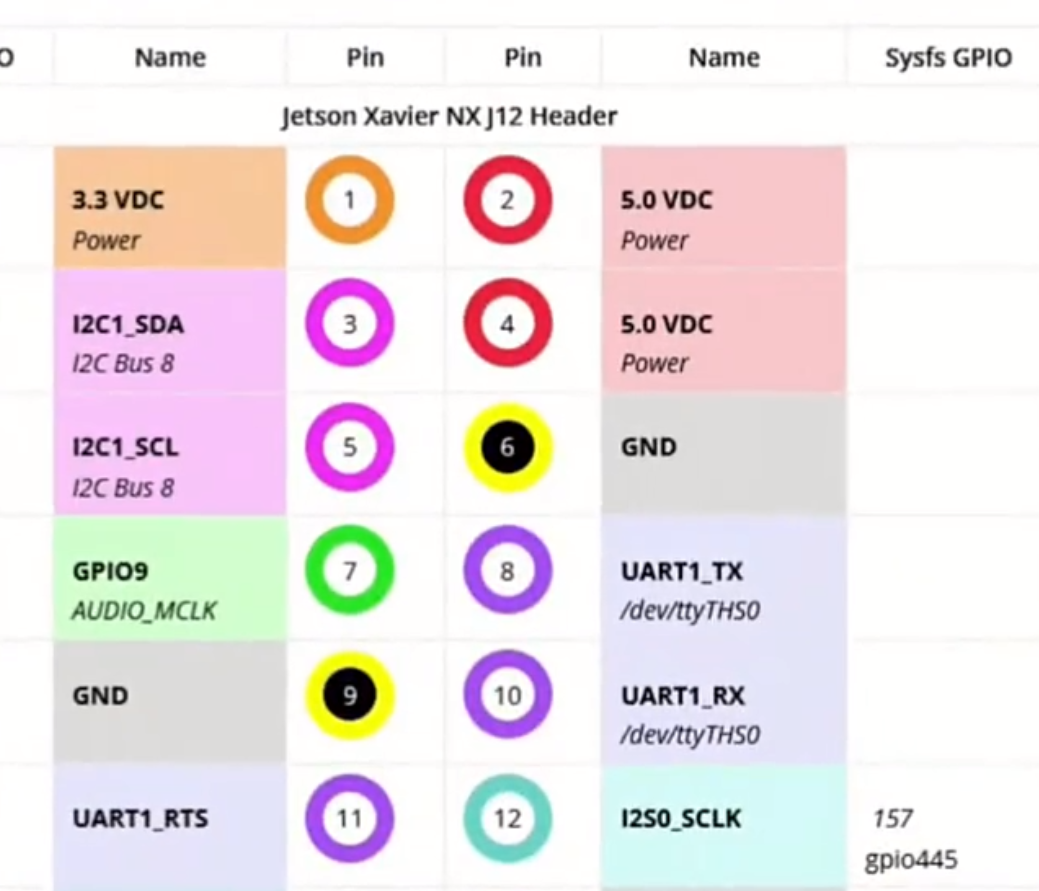The image size is (1039, 891).
Task: Click the UART1_RTS cell
Action: pos(170,827)
